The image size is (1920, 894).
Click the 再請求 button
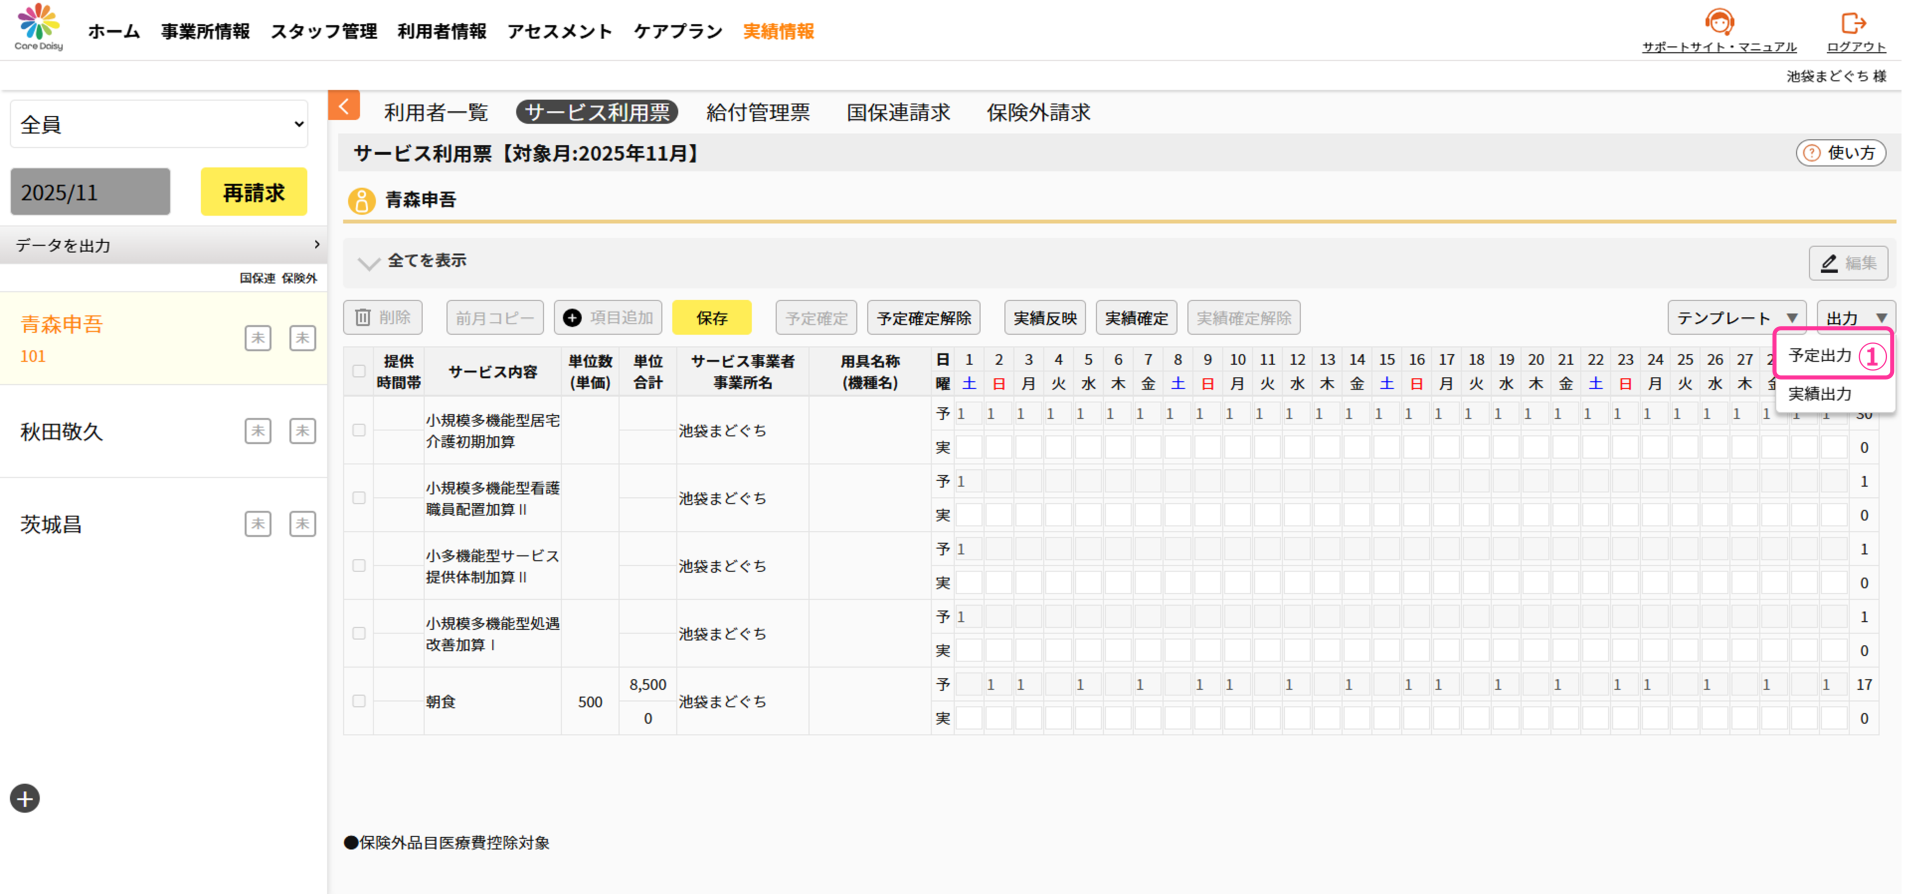click(253, 192)
